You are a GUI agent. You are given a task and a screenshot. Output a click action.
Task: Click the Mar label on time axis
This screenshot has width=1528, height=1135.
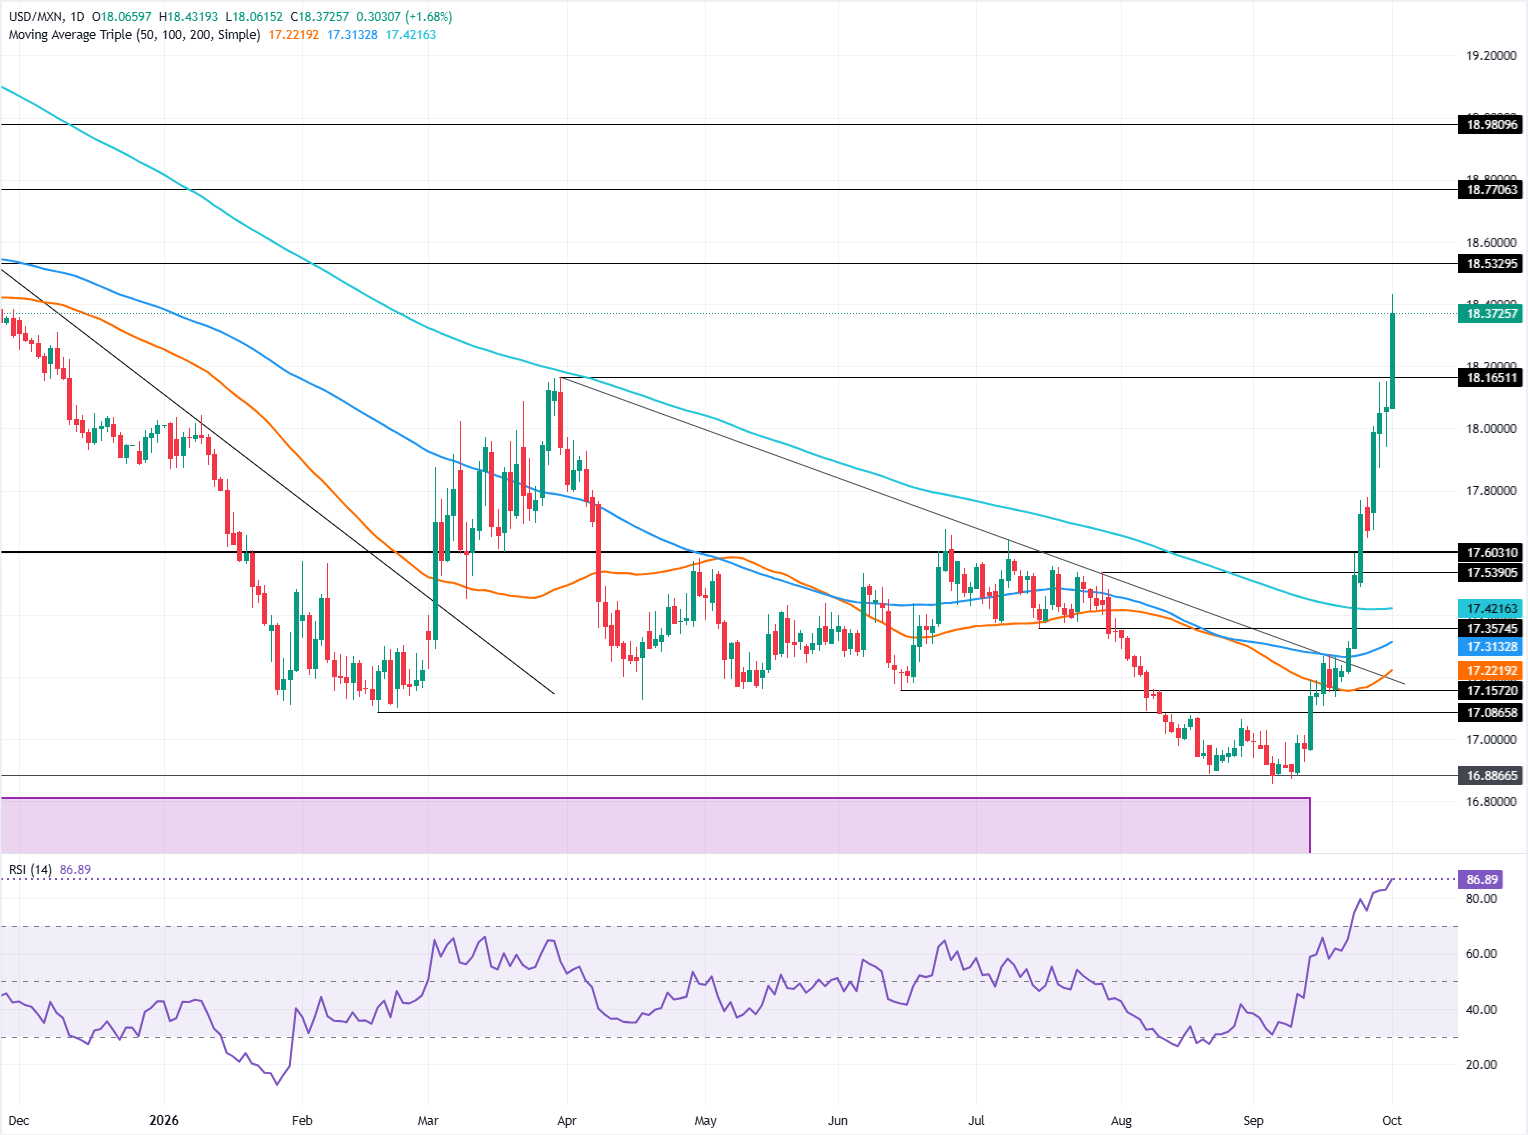(x=428, y=1121)
